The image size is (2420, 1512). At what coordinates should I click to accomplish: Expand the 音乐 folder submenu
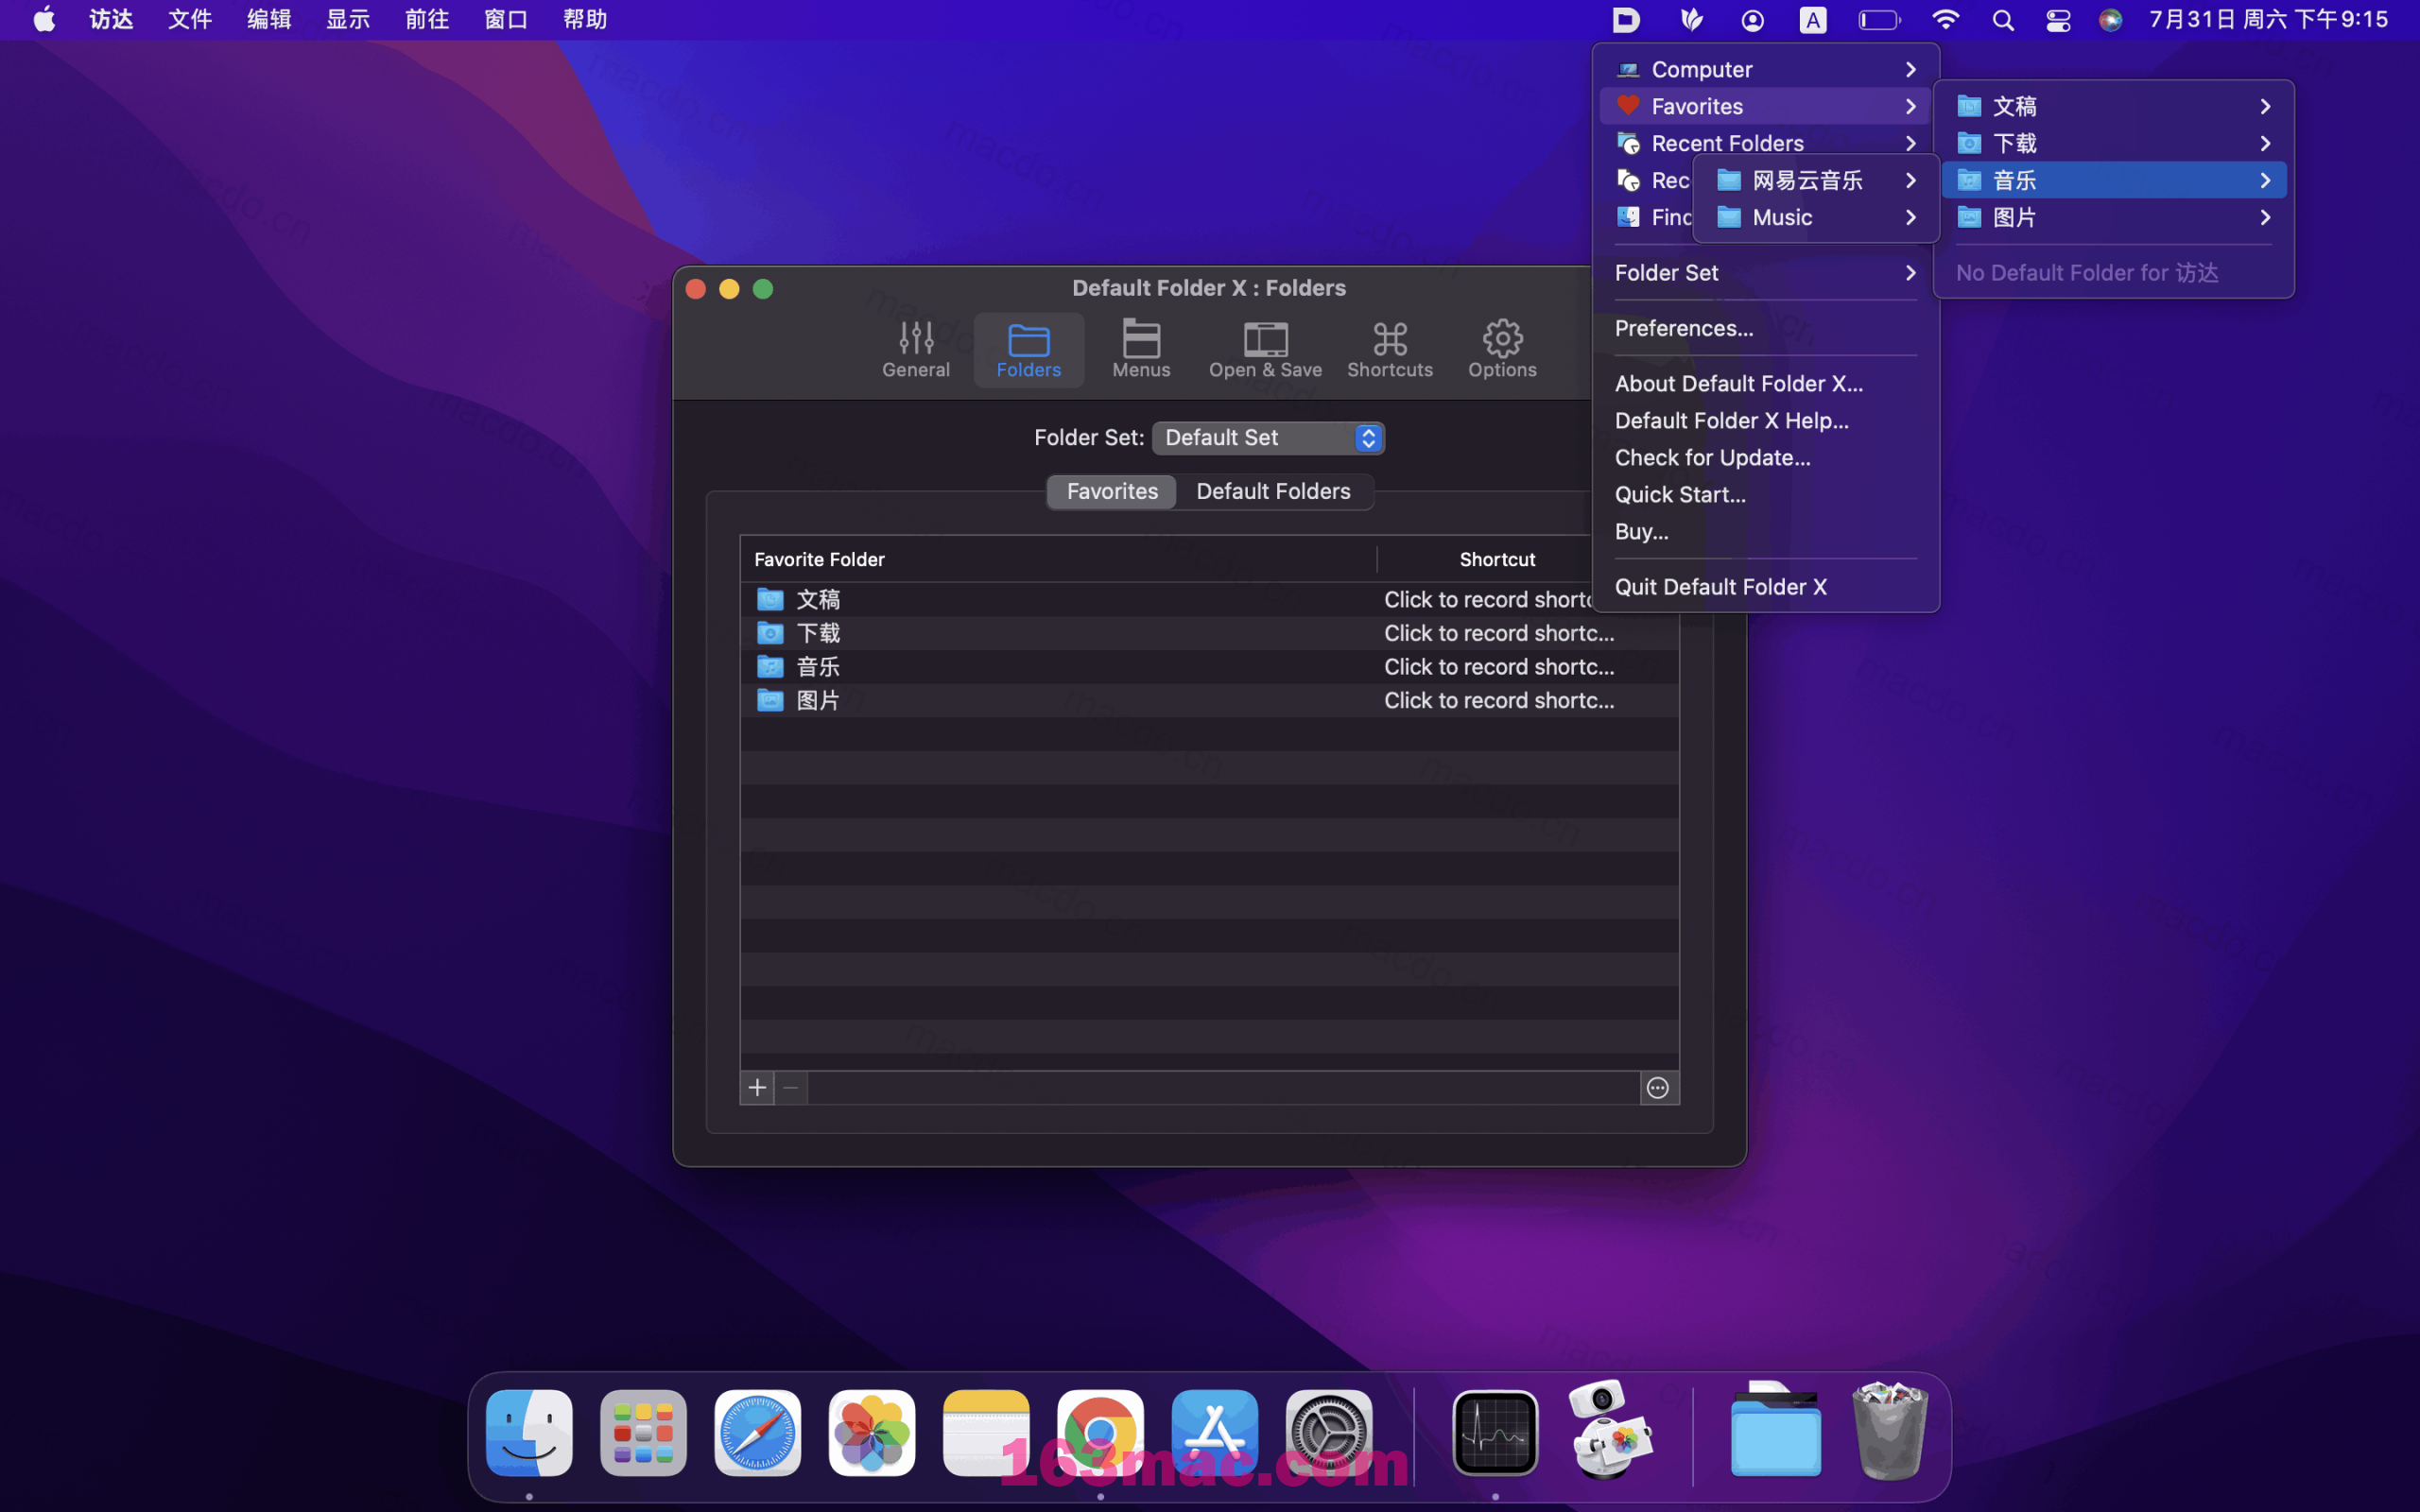[2265, 180]
